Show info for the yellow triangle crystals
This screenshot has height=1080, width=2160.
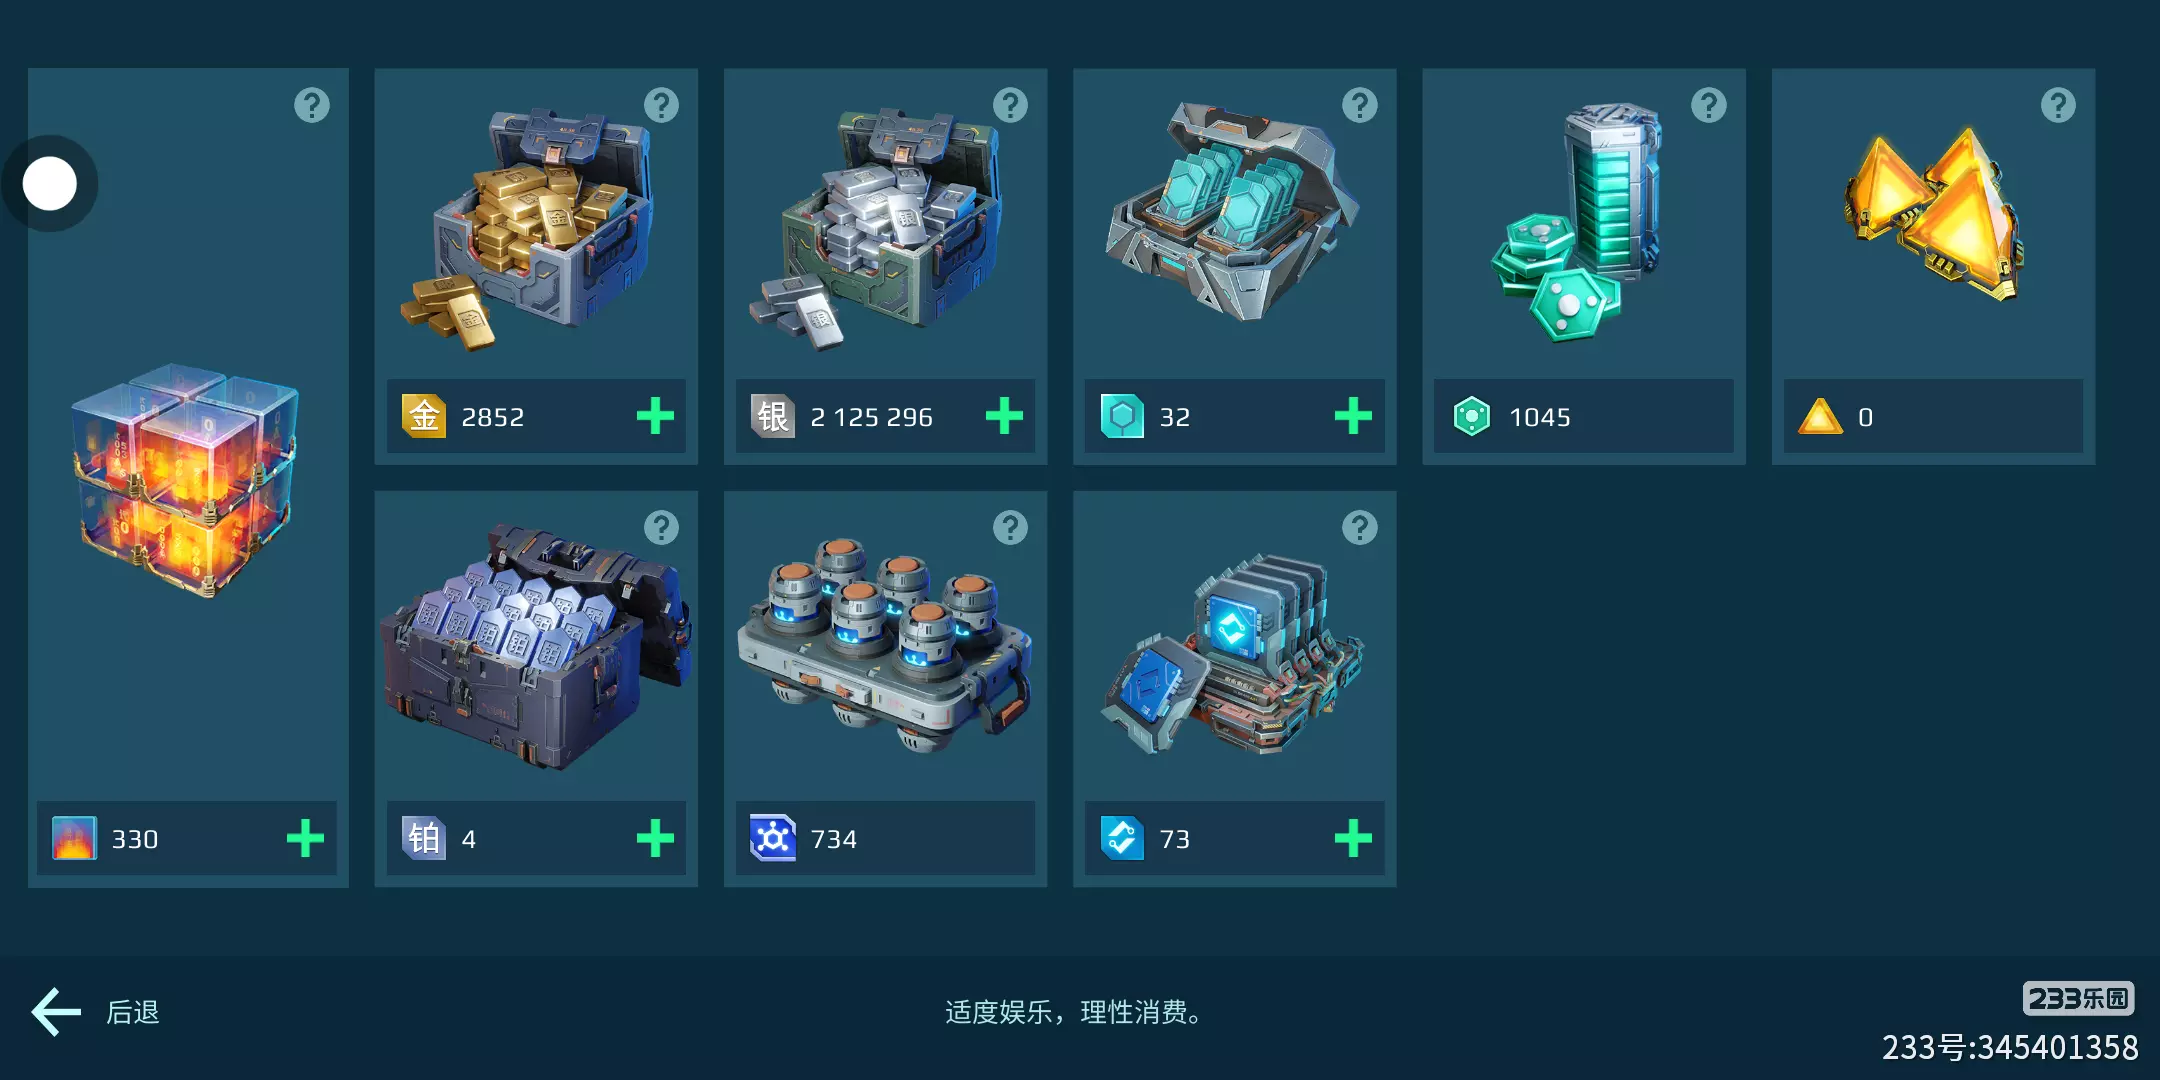[2058, 105]
